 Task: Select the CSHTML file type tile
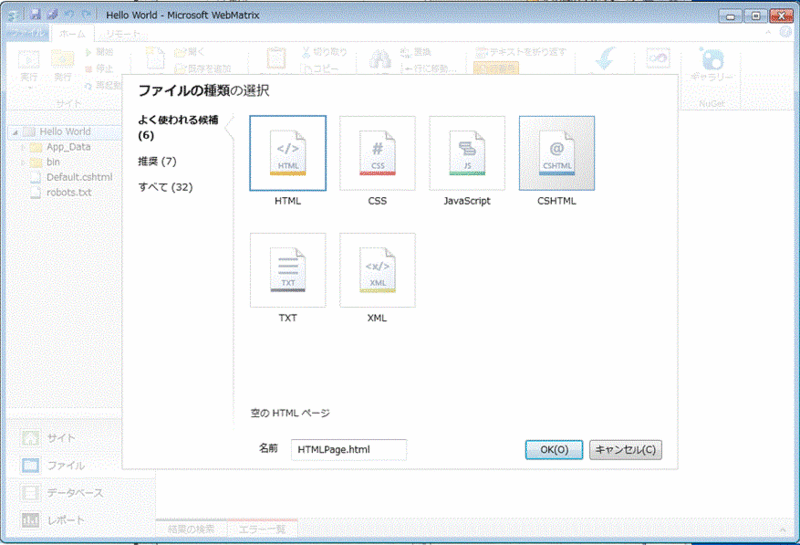coord(557,153)
